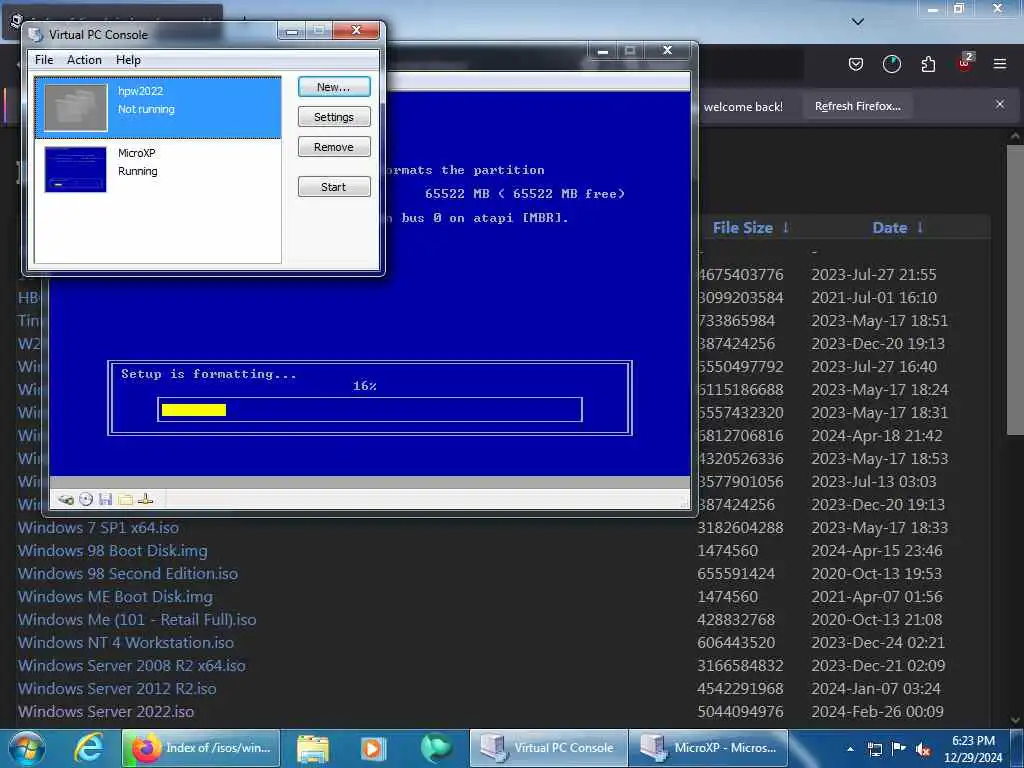Select the hpw2022 virtual machine entry
This screenshot has height=768, width=1024.
click(x=158, y=108)
